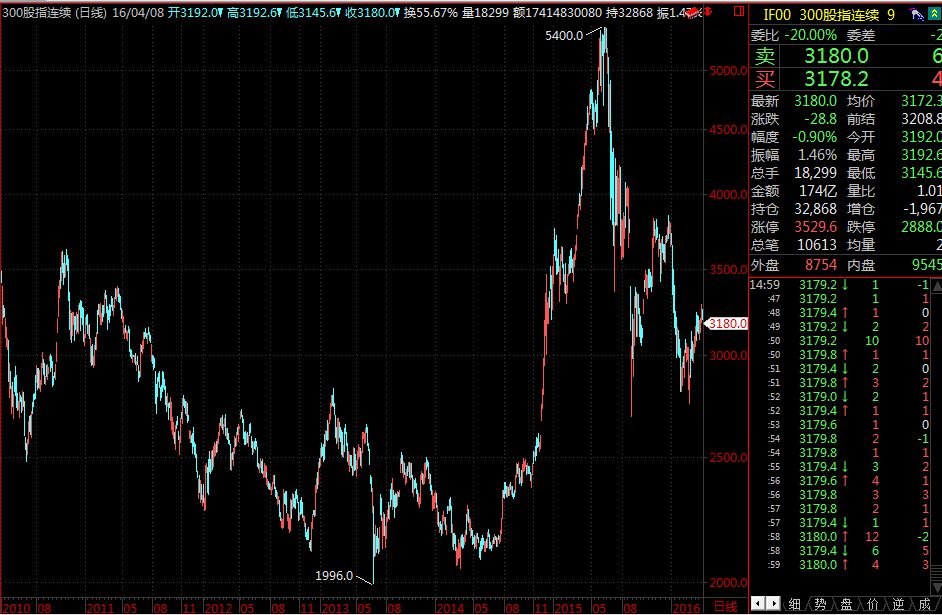942x615 pixels.
Task: Switch to the 价 tab
Action: [872, 604]
